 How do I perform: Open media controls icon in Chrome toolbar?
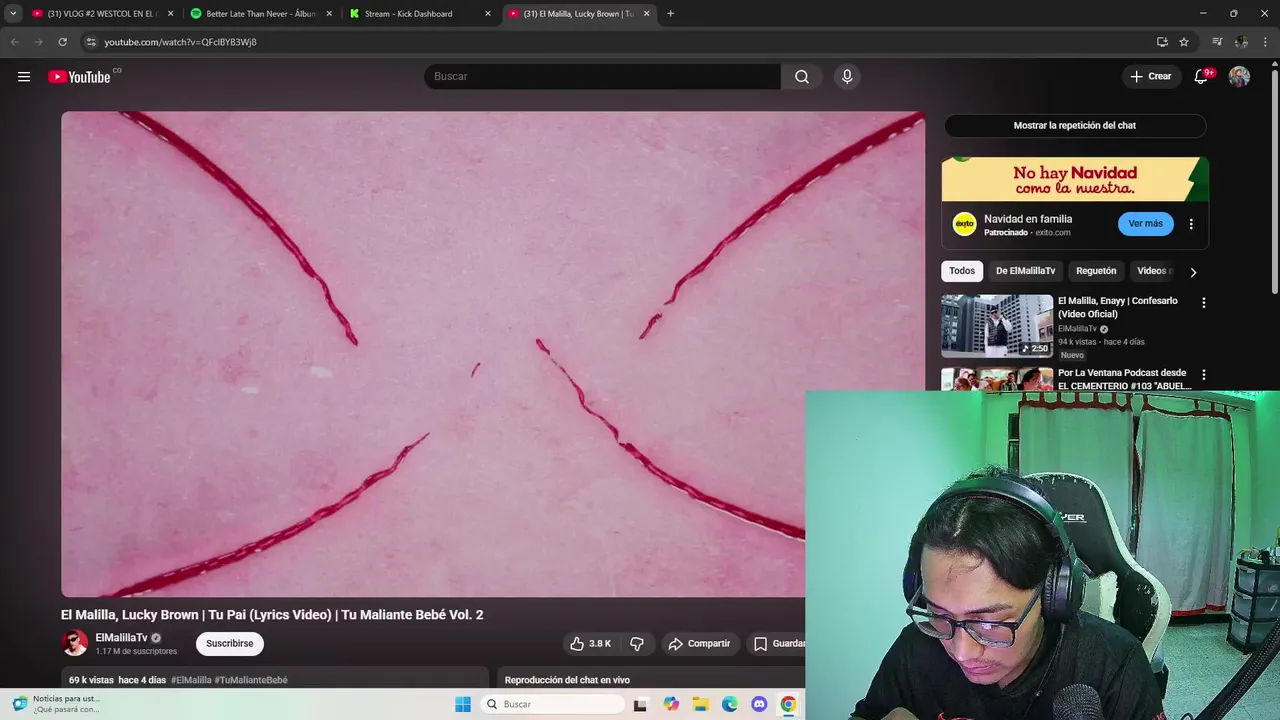tap(1217, 42)
